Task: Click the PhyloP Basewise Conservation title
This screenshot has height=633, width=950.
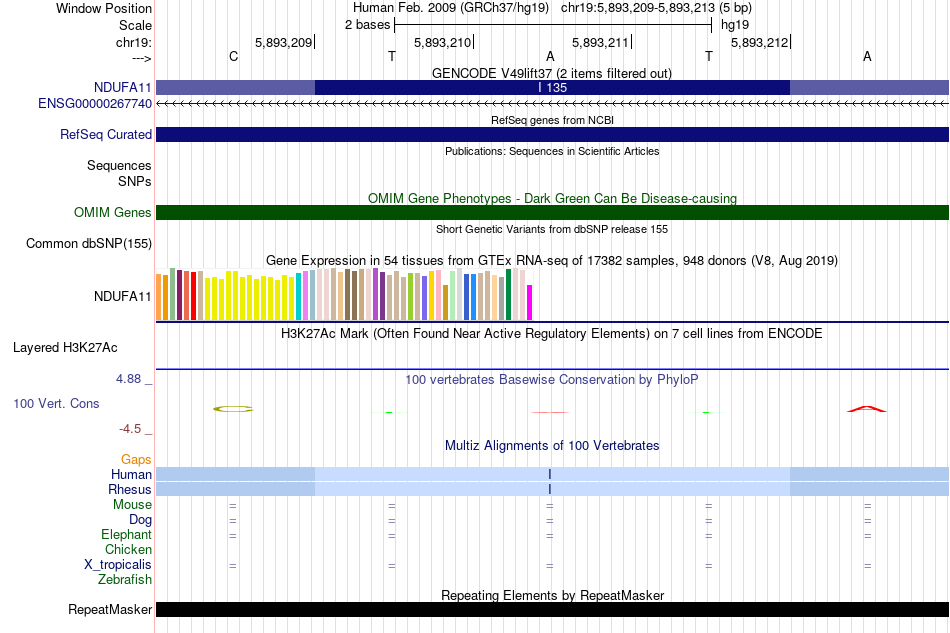Action: click(552, 380)
